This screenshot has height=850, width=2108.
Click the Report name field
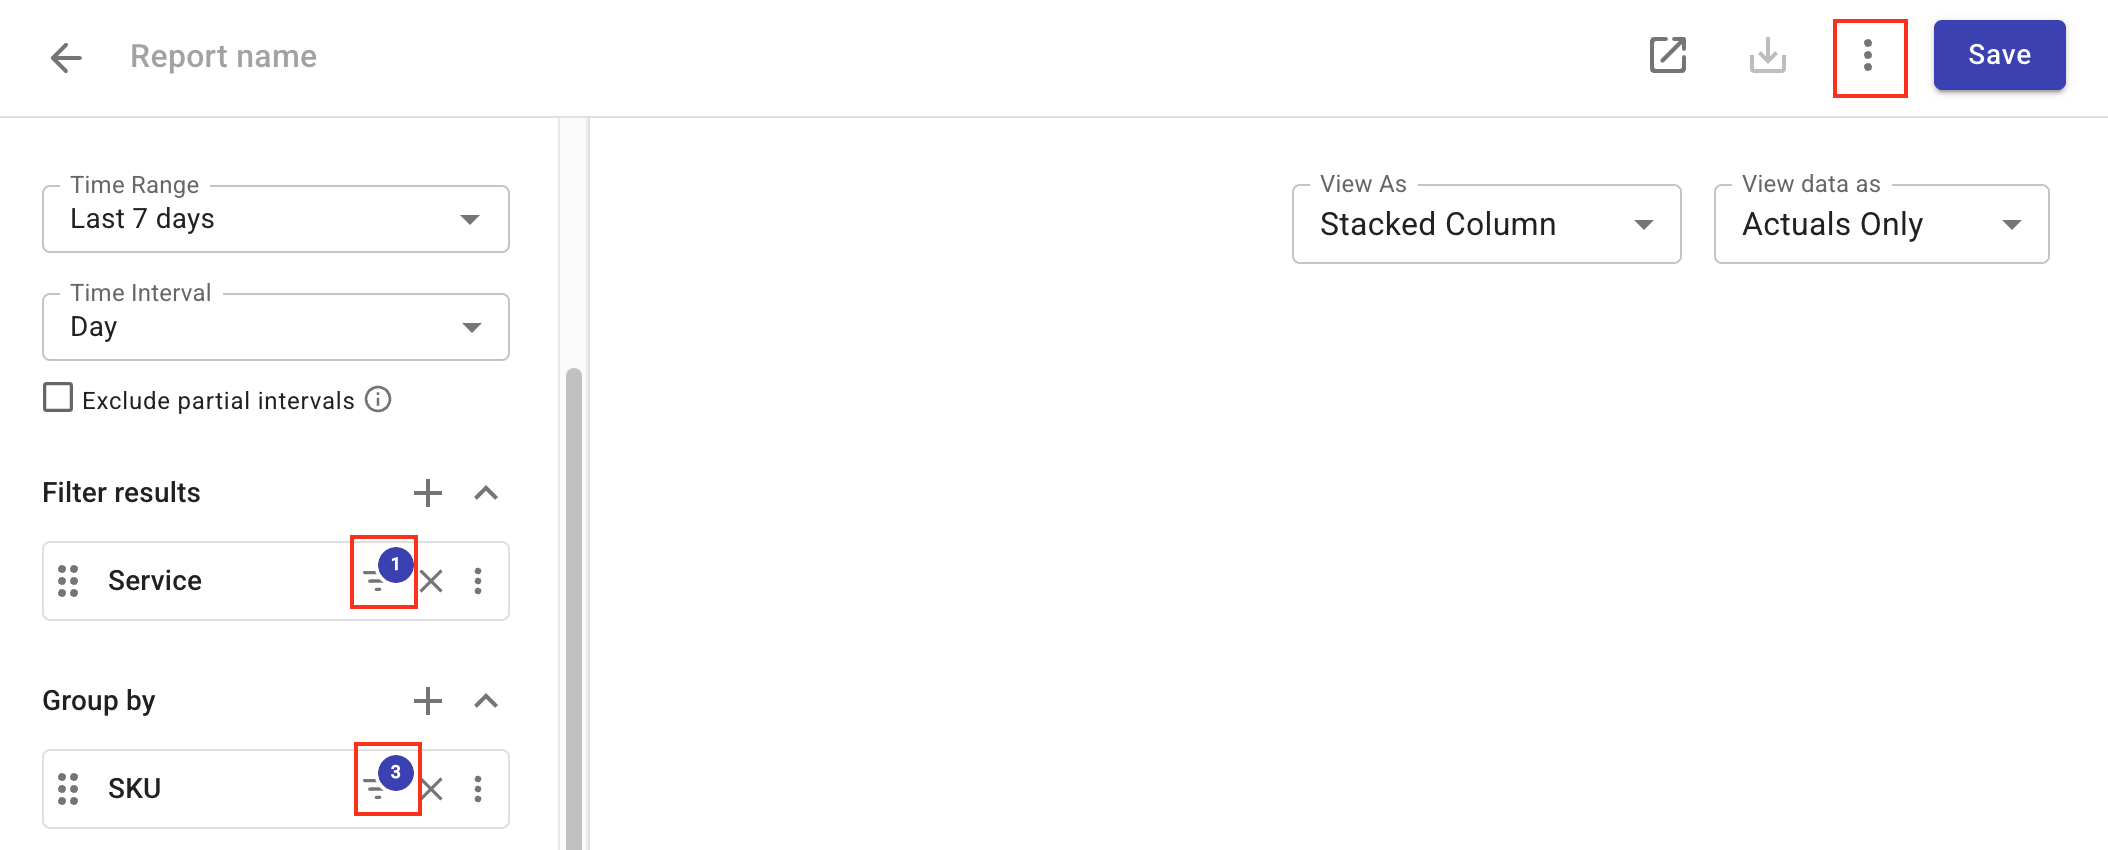(224, 57)
